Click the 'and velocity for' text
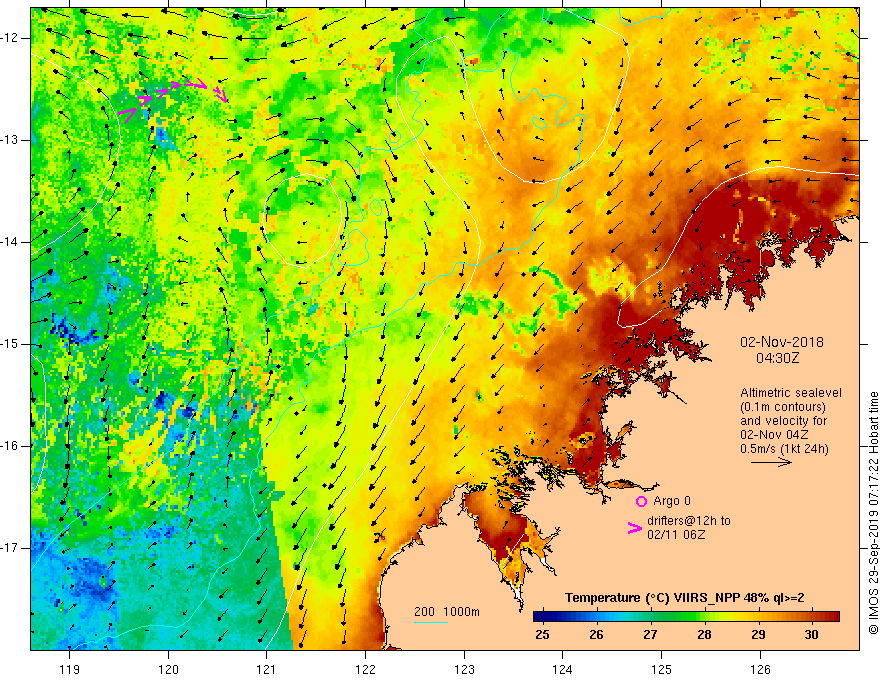 pyautogui.click(x=783, y=421)
